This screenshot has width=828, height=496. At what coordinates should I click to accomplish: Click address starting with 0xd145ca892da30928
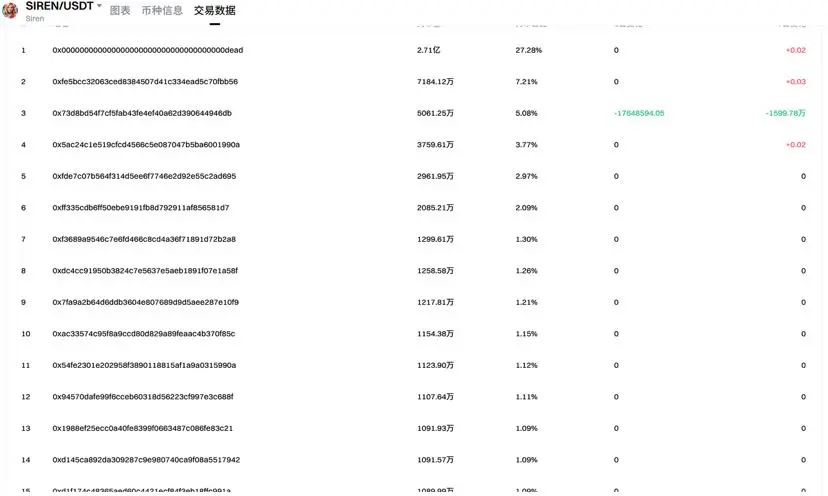(x=146, y=460)
